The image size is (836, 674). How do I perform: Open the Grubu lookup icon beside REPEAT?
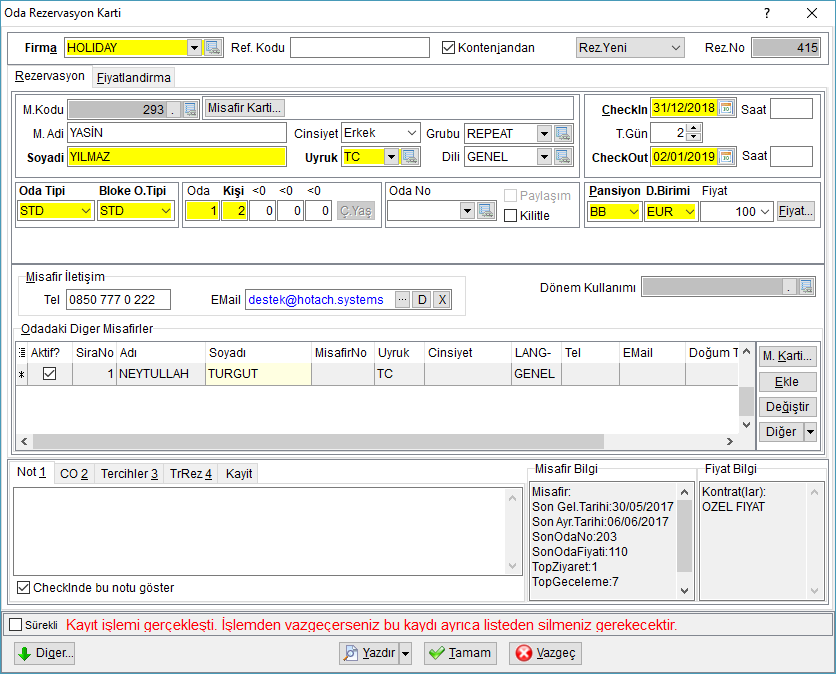pyautogui.click(x=562, y=133)
